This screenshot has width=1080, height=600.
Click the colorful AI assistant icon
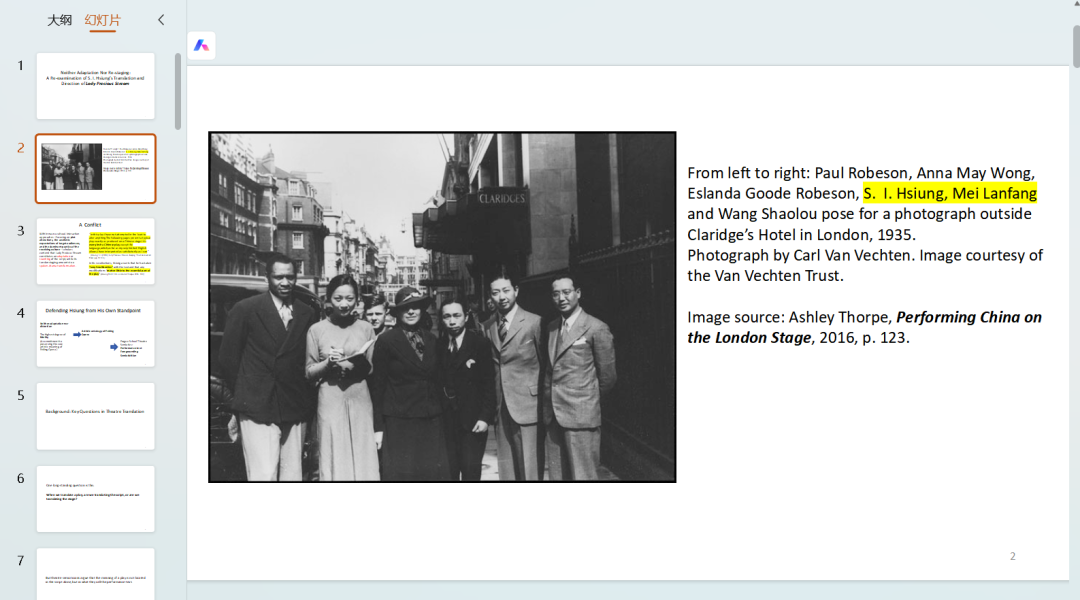[x=201, y=45]
